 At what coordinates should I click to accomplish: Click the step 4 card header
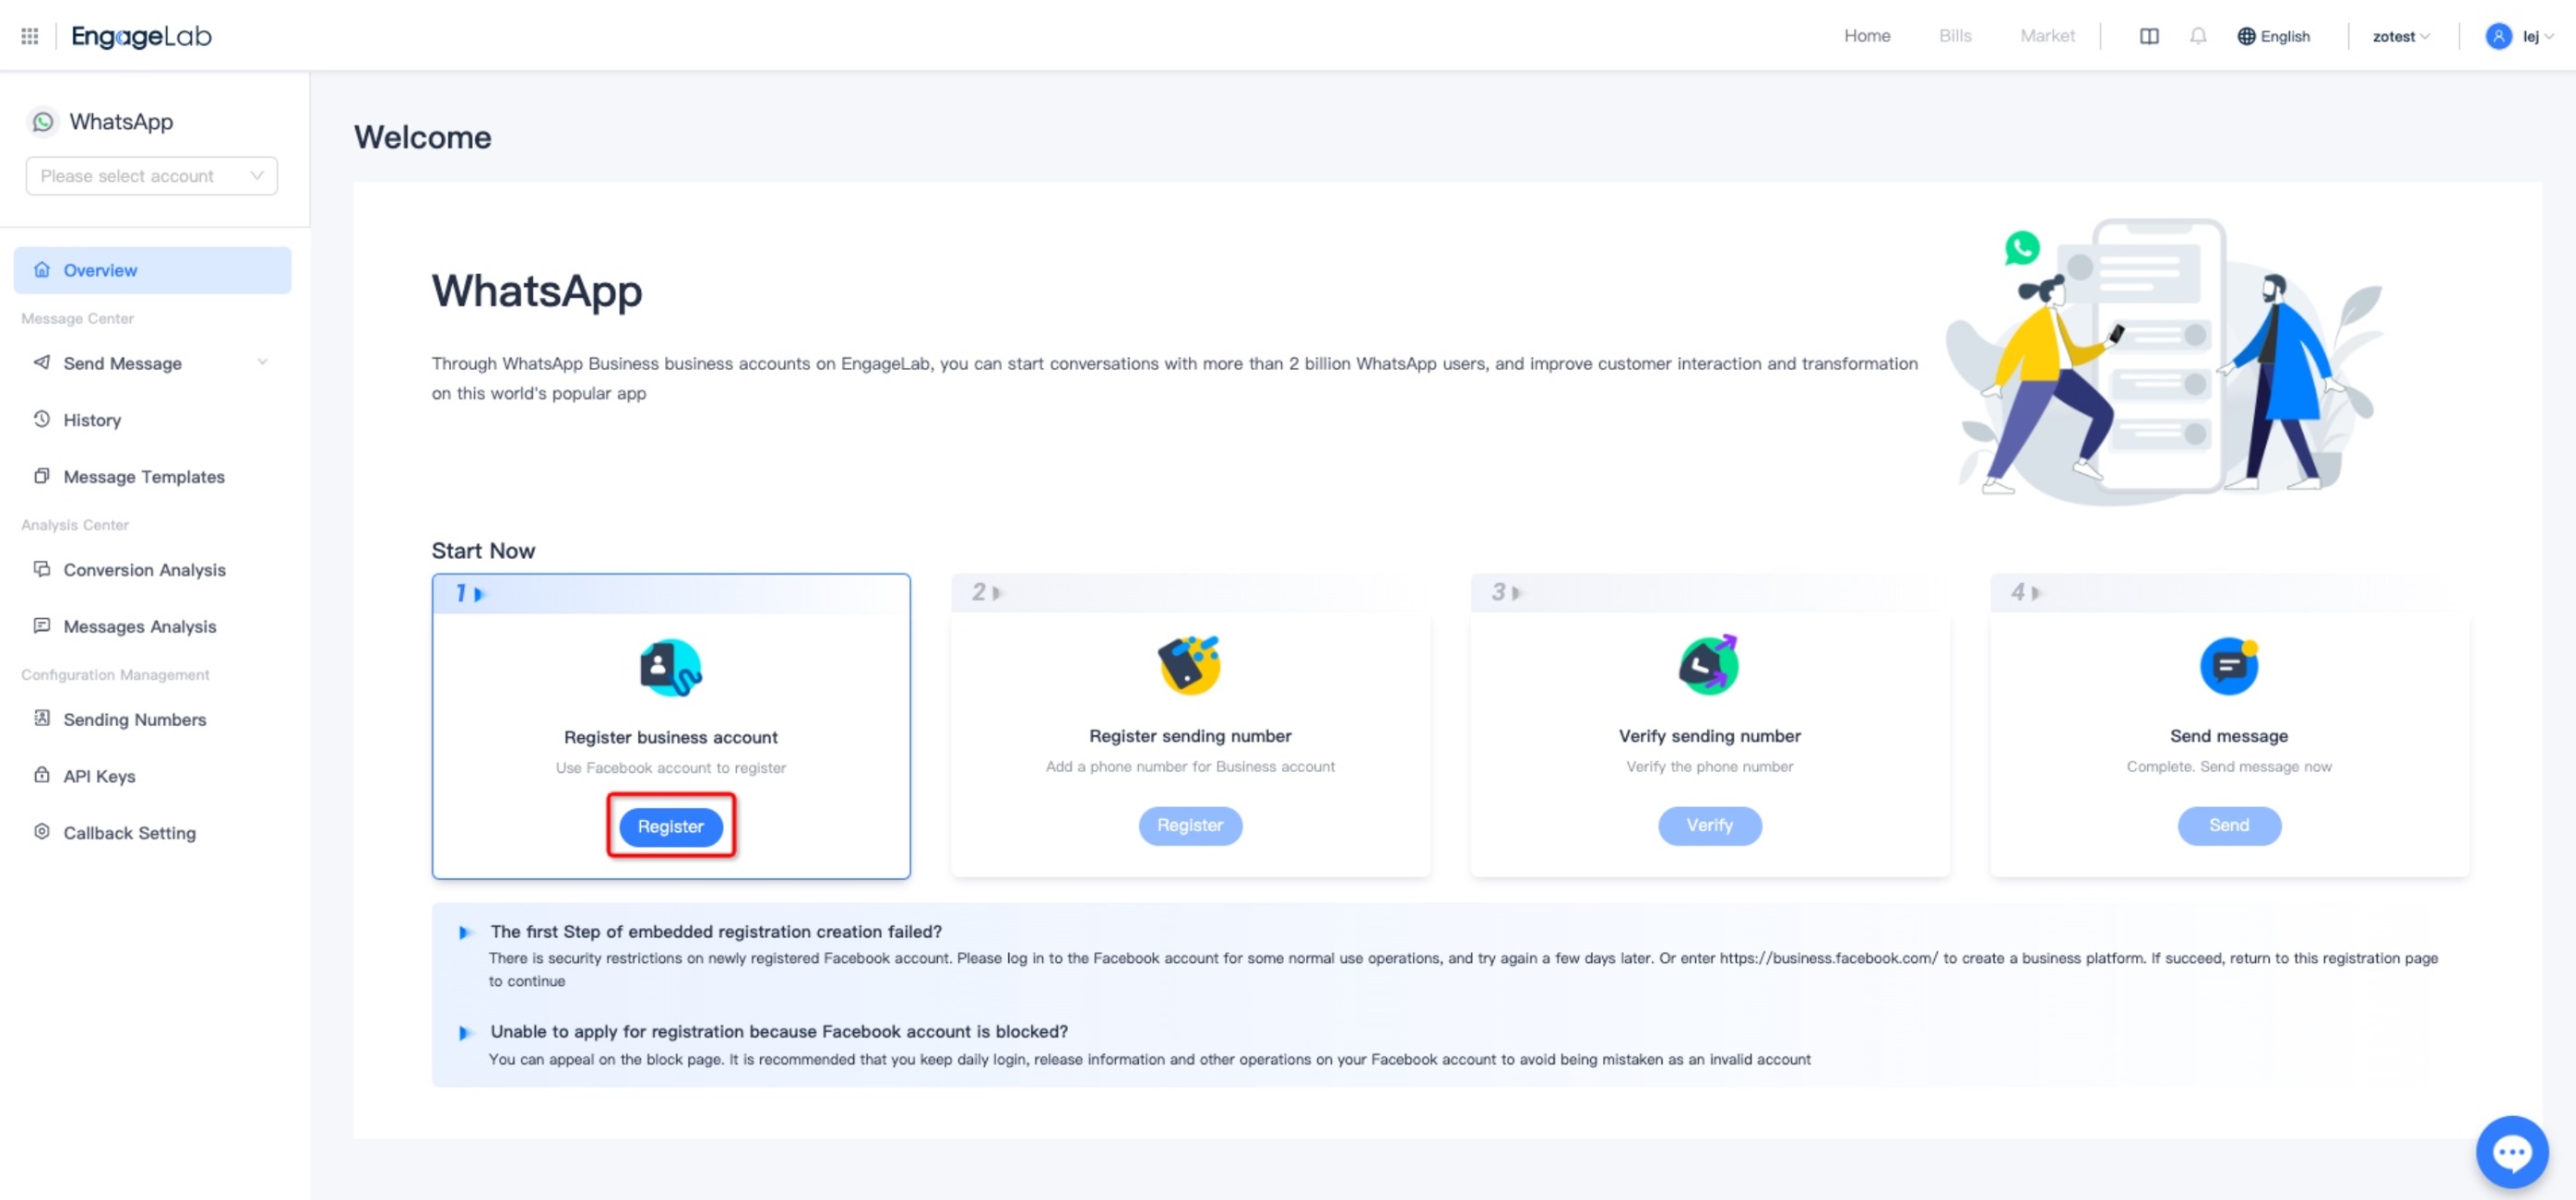[2229, 593]
